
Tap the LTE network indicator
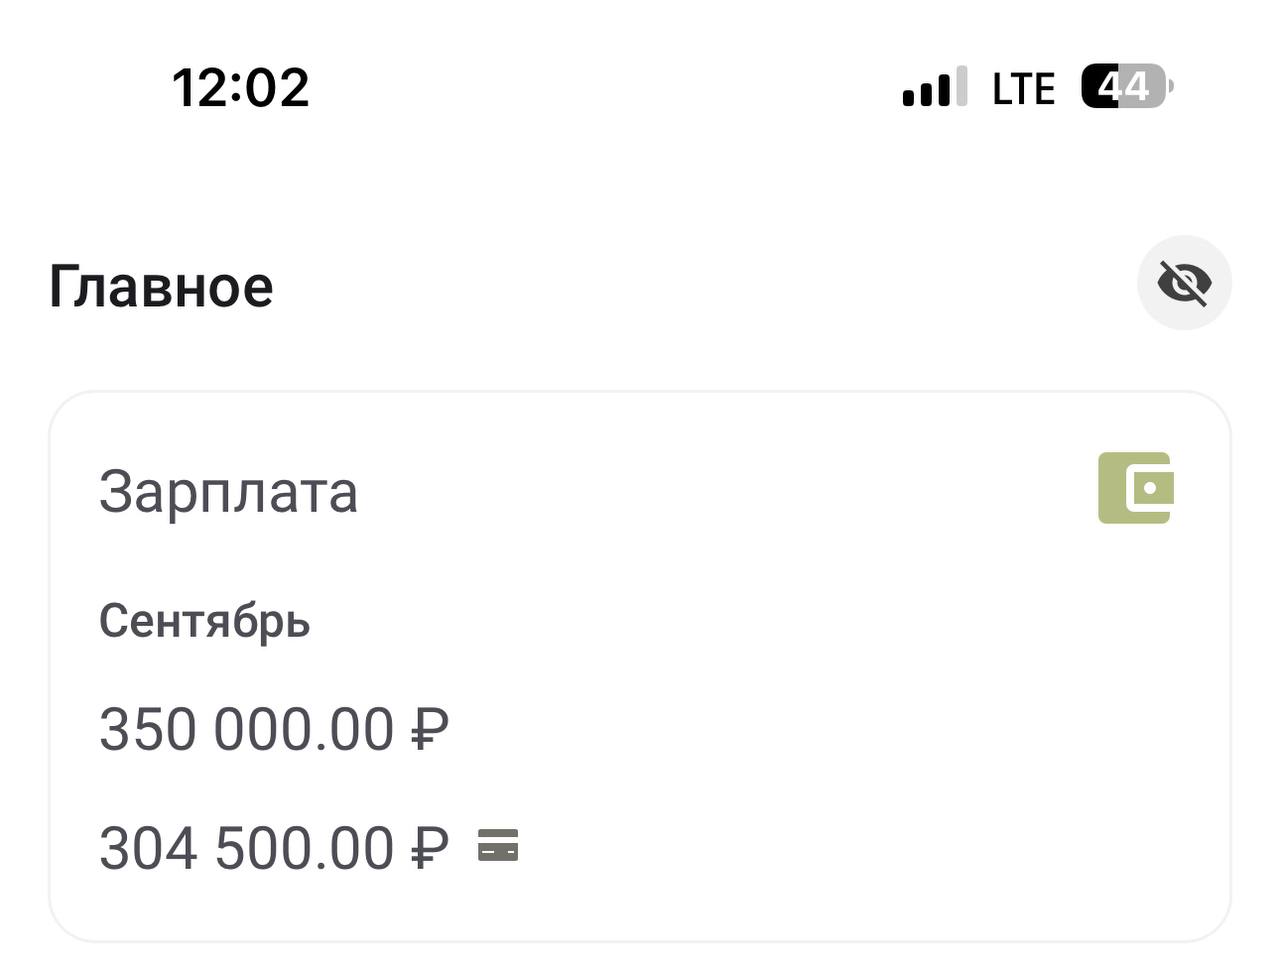click(x=1023, y=89)
